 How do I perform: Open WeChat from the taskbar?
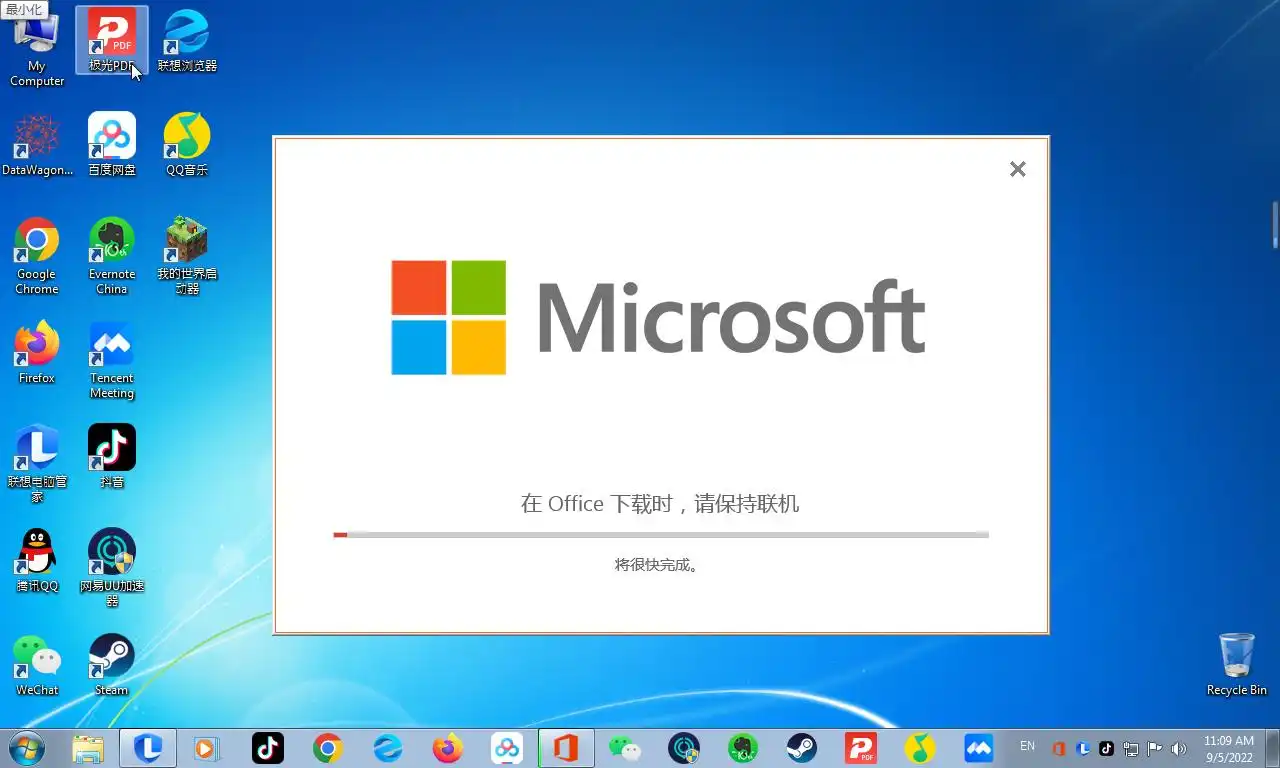tap(625, 748)
